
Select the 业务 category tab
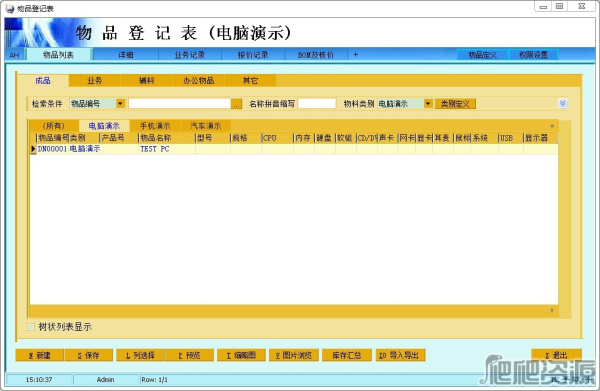coord(95,80)
